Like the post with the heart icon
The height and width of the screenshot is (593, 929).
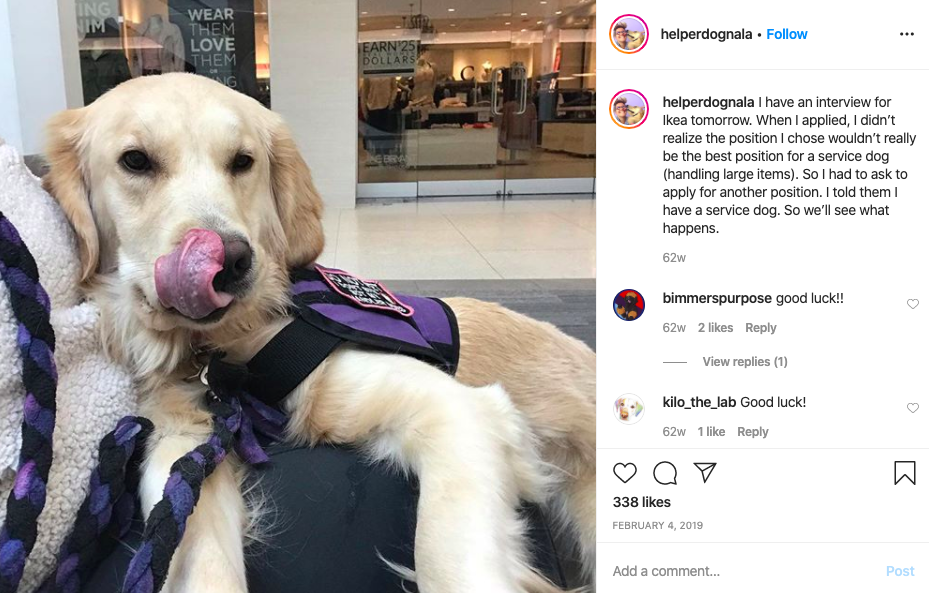coord(624,473)
